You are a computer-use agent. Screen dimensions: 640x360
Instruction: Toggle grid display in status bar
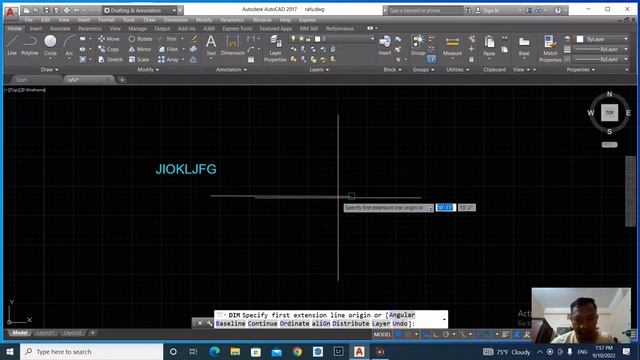coord(398,334)
